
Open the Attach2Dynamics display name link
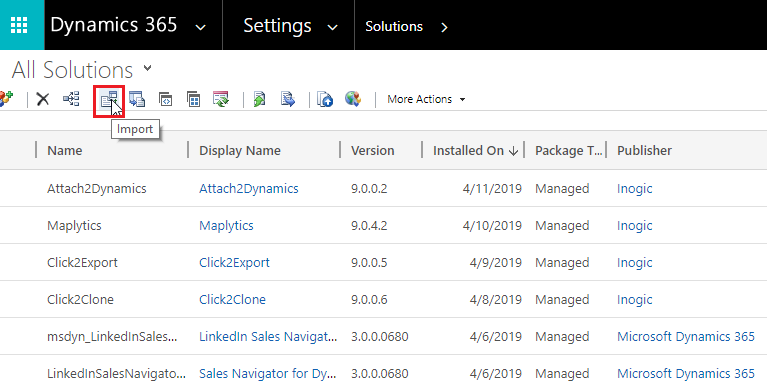point(248,189)
